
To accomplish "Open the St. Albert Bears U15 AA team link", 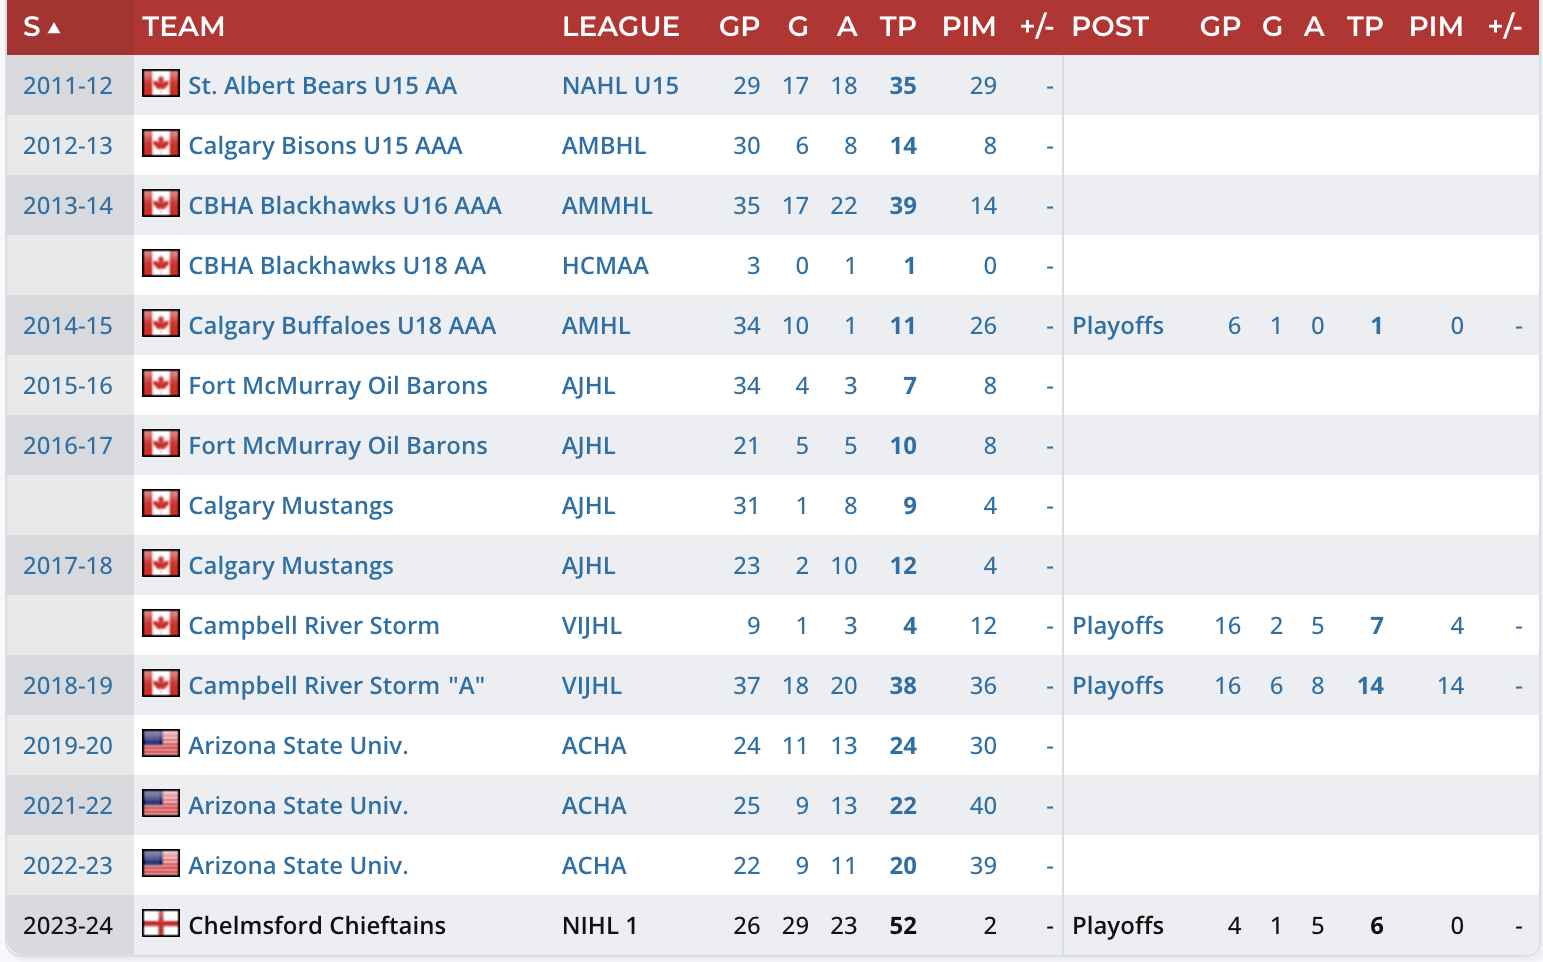I will pyautogui.click(x=322, y=86).
